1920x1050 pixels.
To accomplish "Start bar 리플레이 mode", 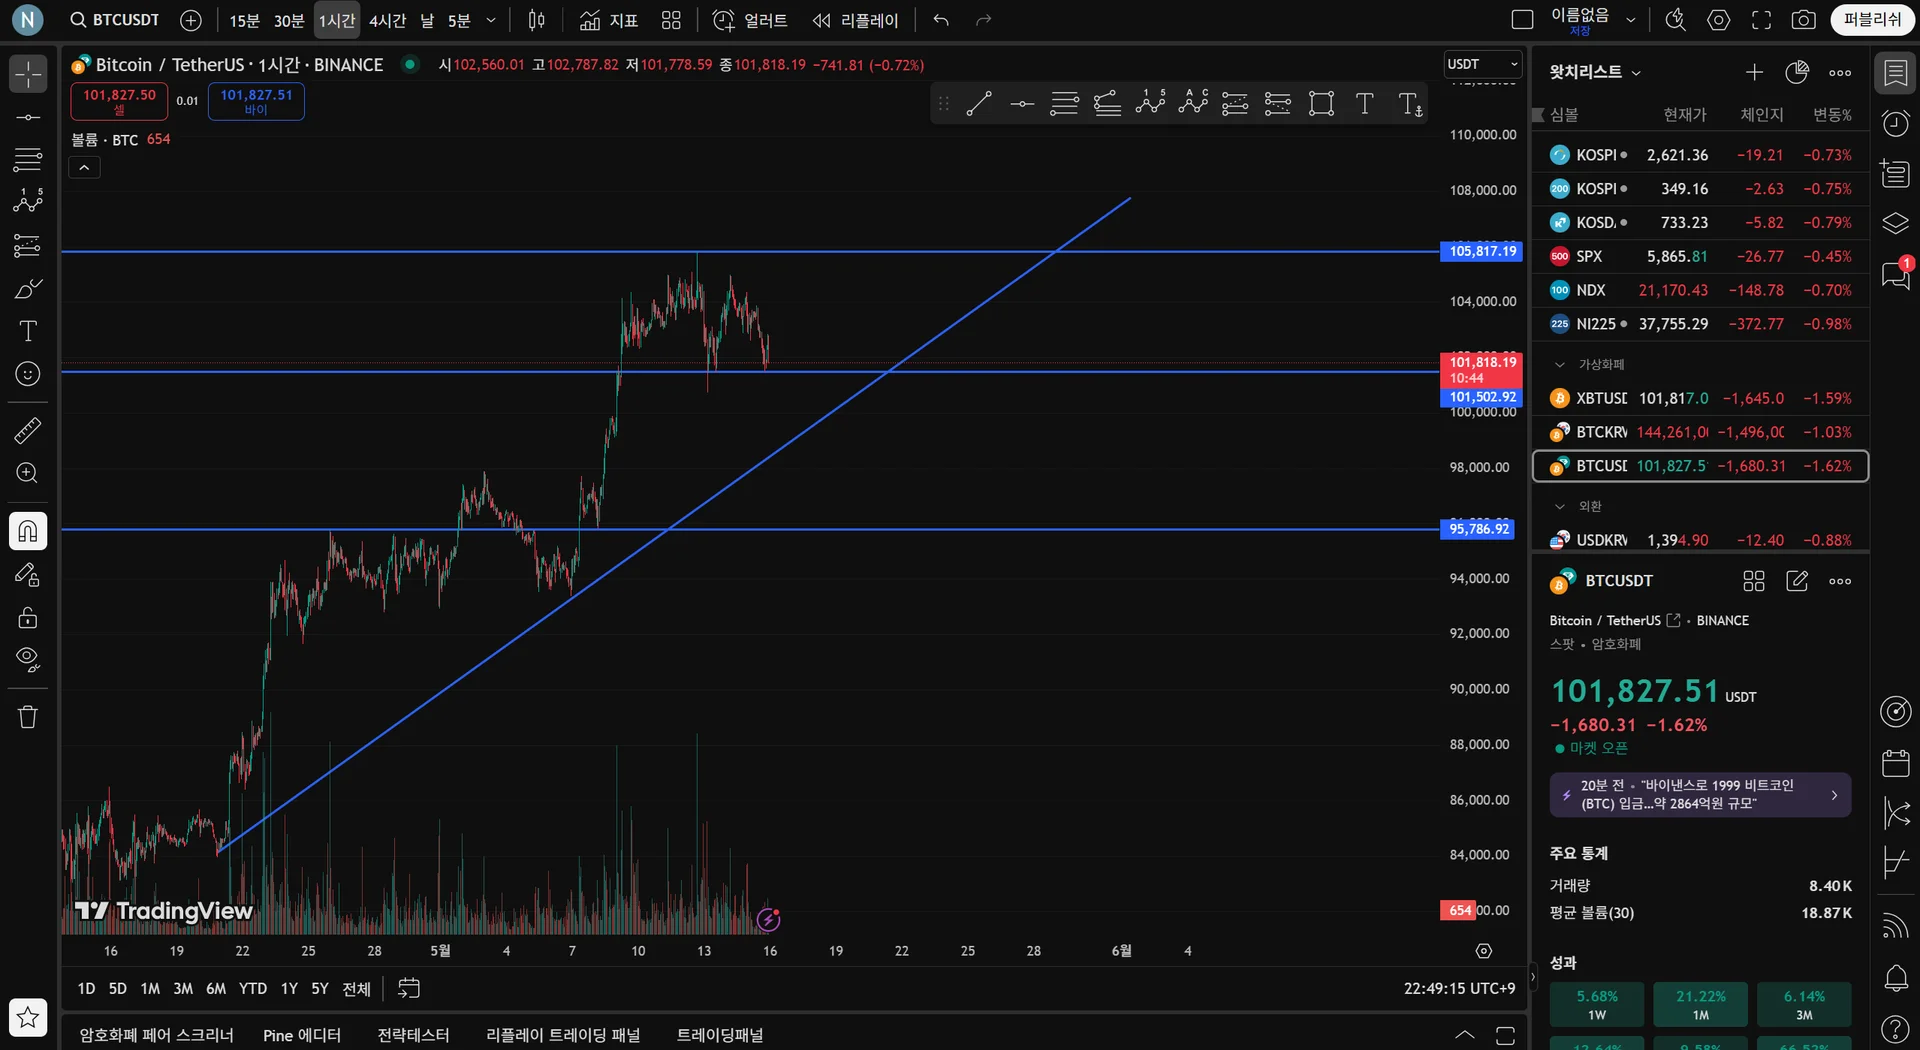I will pyautogui.click(x=856, y=20).
